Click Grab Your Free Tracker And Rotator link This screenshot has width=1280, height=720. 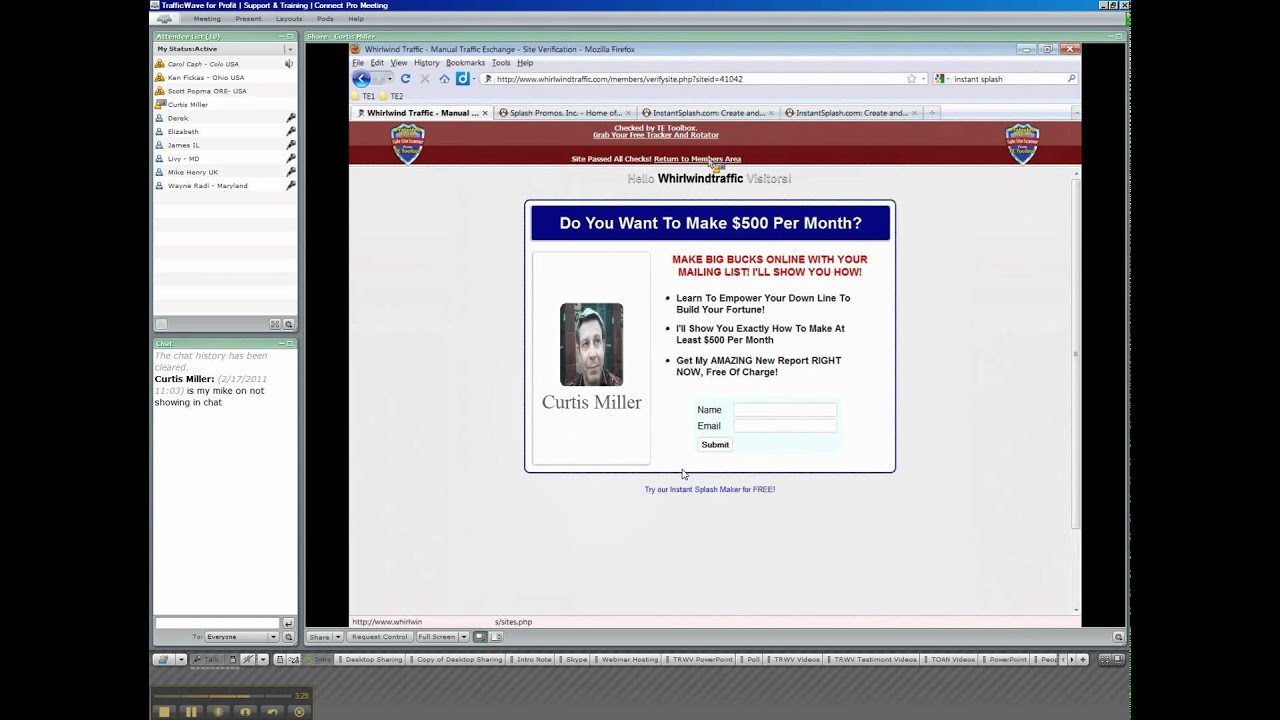(x=655, y=135)
